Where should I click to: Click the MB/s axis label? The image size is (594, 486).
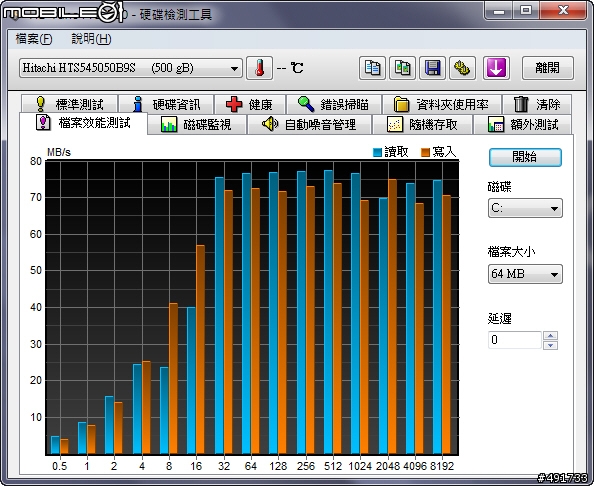(59, 152)
